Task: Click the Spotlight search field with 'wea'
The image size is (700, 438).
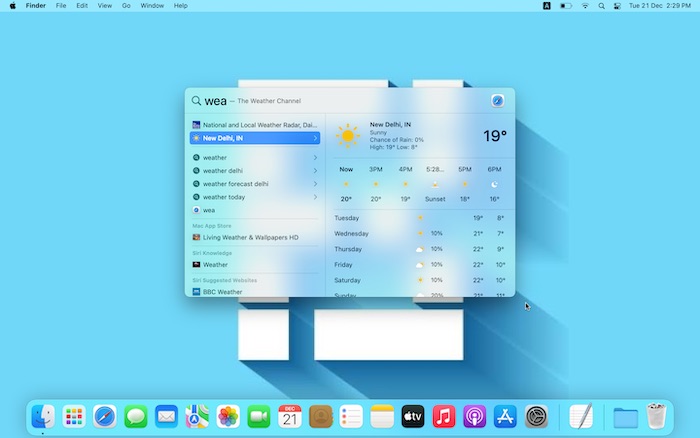Action: [x=339, y=101]
